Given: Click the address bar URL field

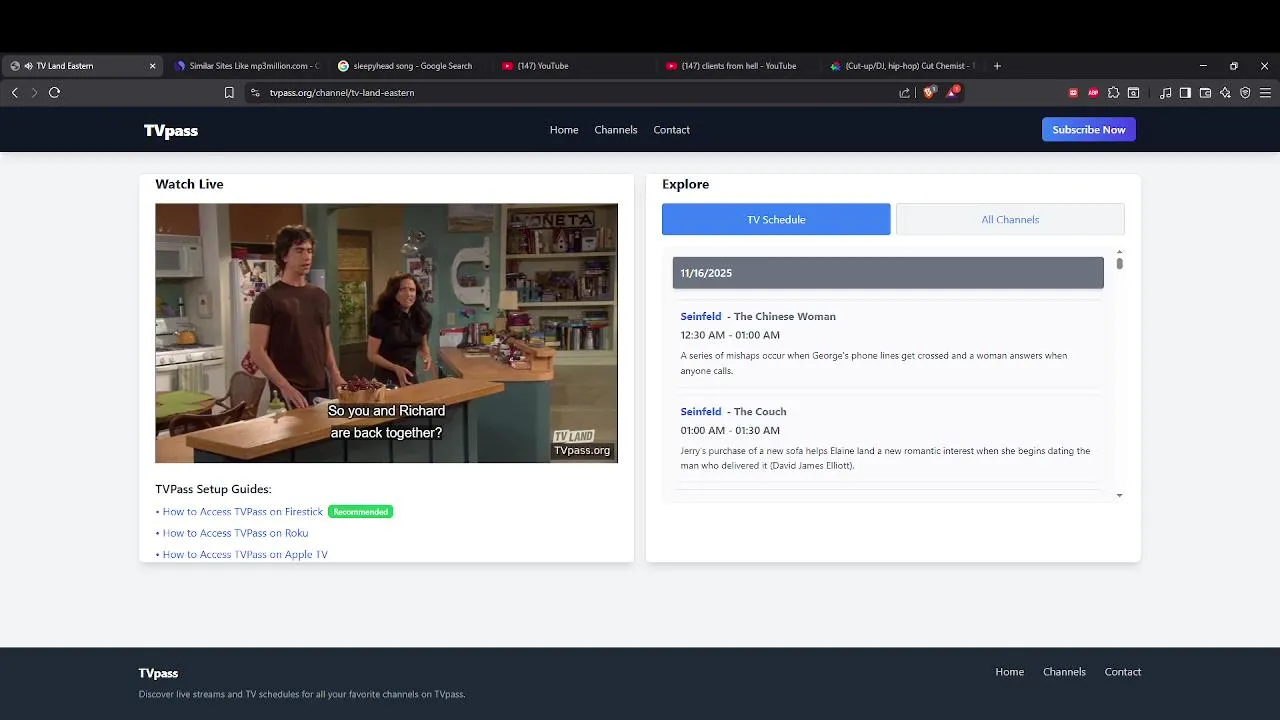Looking at the screenshot, I should pos(580,92).
